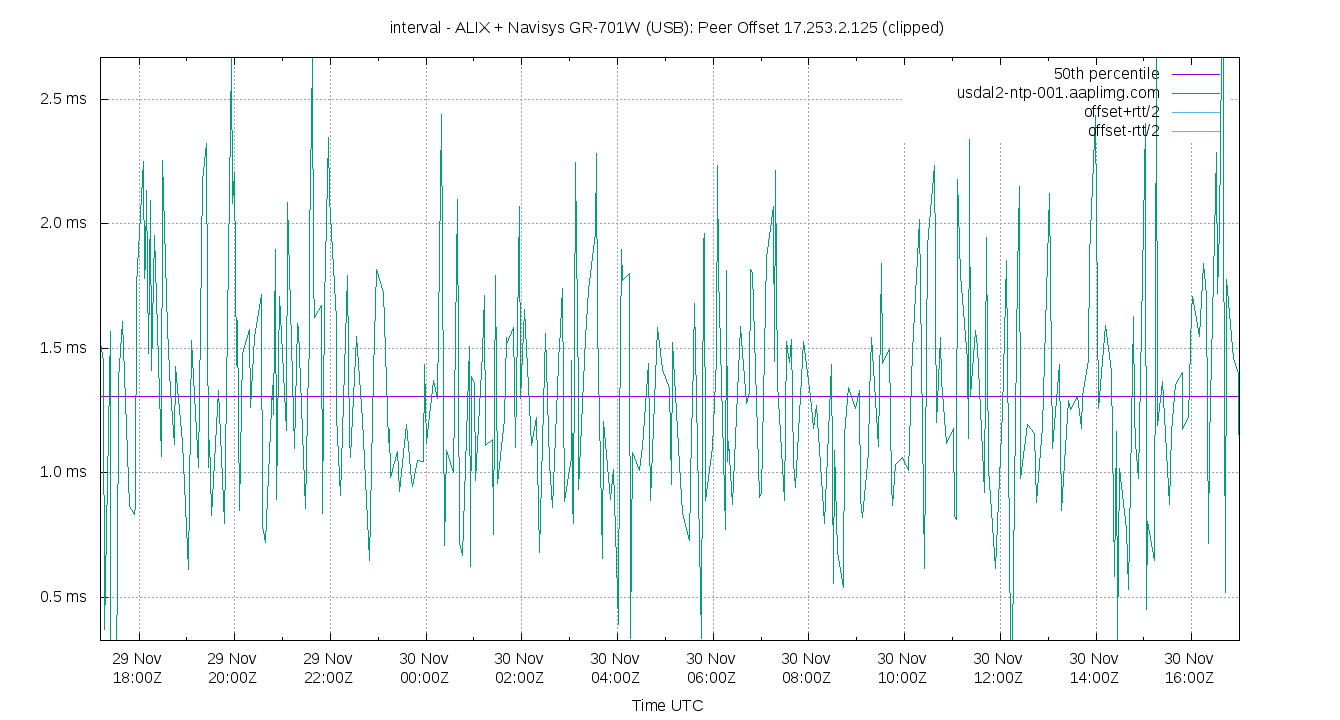Click the teal offset+rtt/2 legend line sample
Viewport: 1340px width, 720px height.
point(1196,112)
